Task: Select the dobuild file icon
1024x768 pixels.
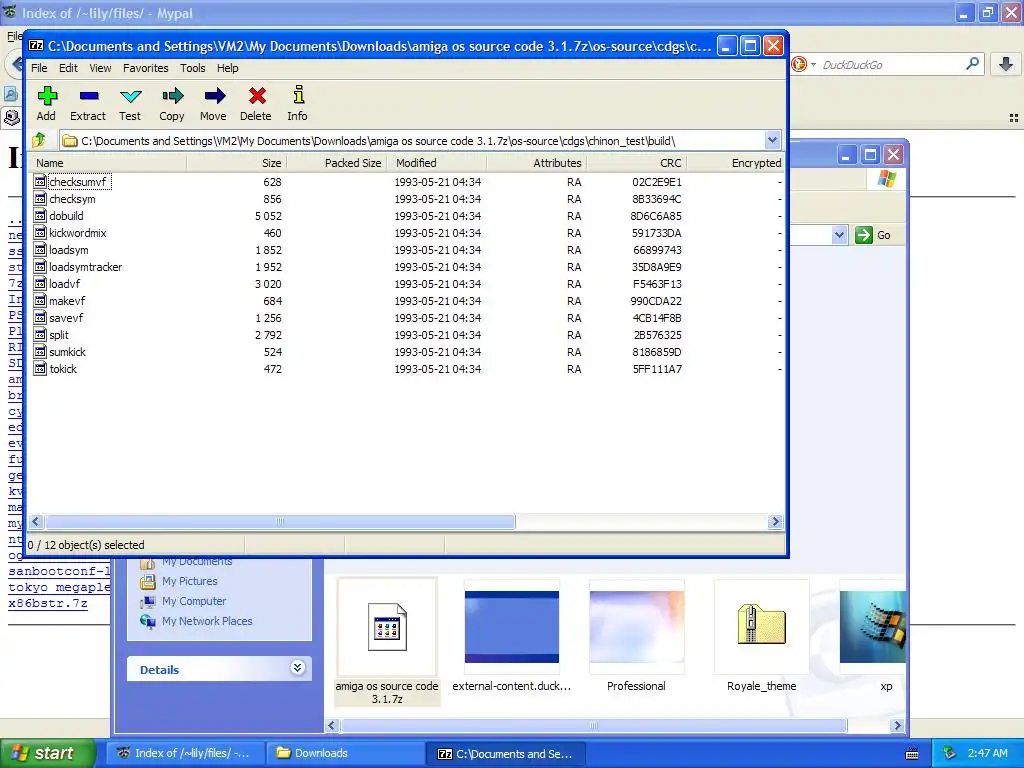Action: pyautogui.click(x=40, y=216)
